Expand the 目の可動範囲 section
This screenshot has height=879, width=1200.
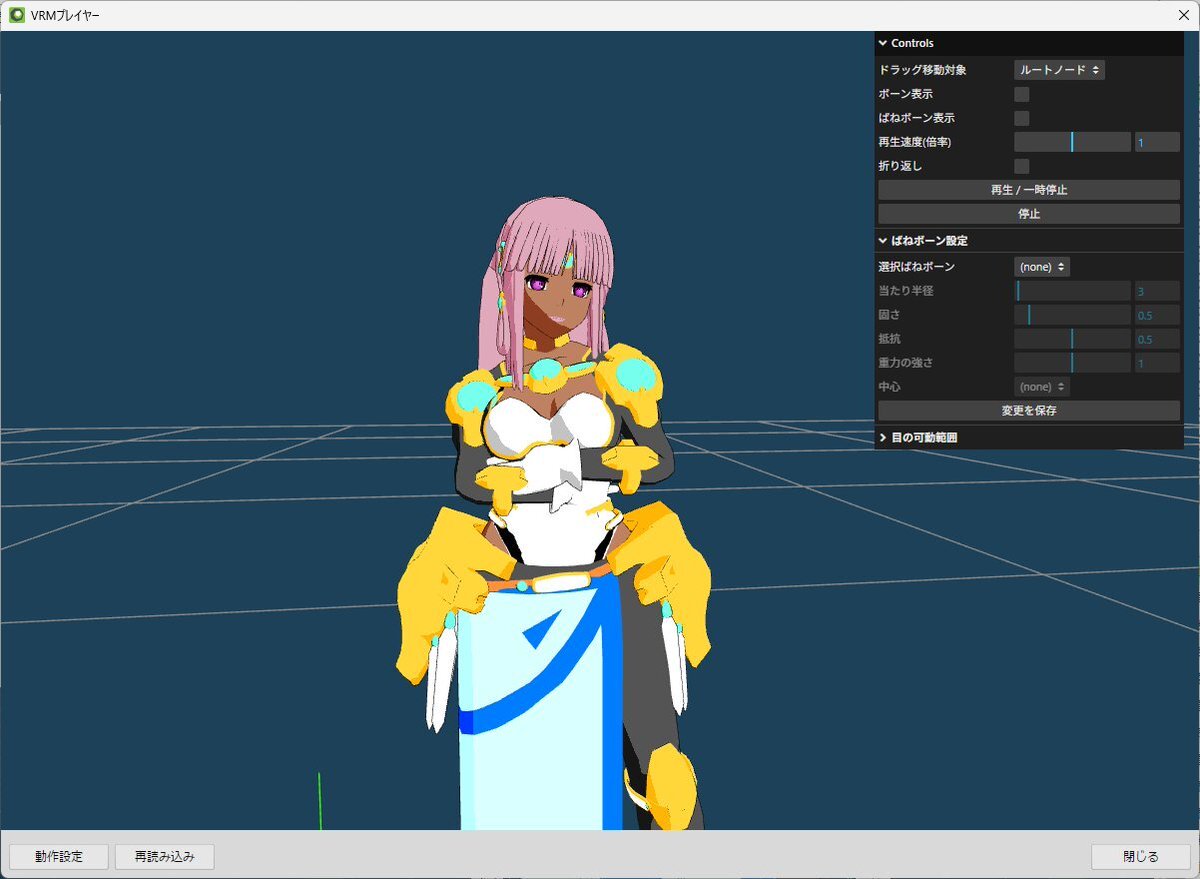tap(1029, 438)
